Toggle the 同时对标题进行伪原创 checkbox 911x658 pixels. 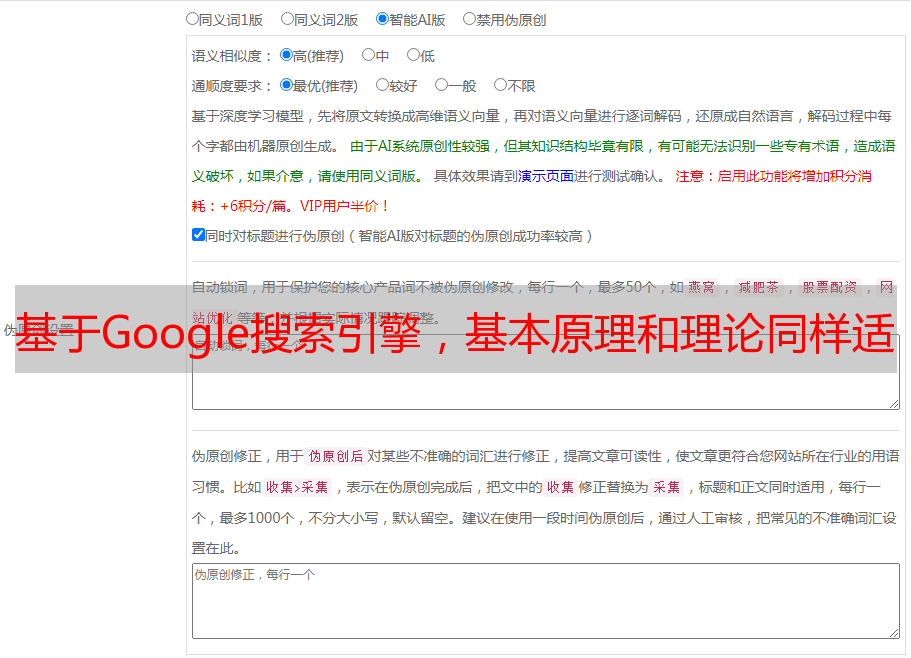(x=198, y=235)
